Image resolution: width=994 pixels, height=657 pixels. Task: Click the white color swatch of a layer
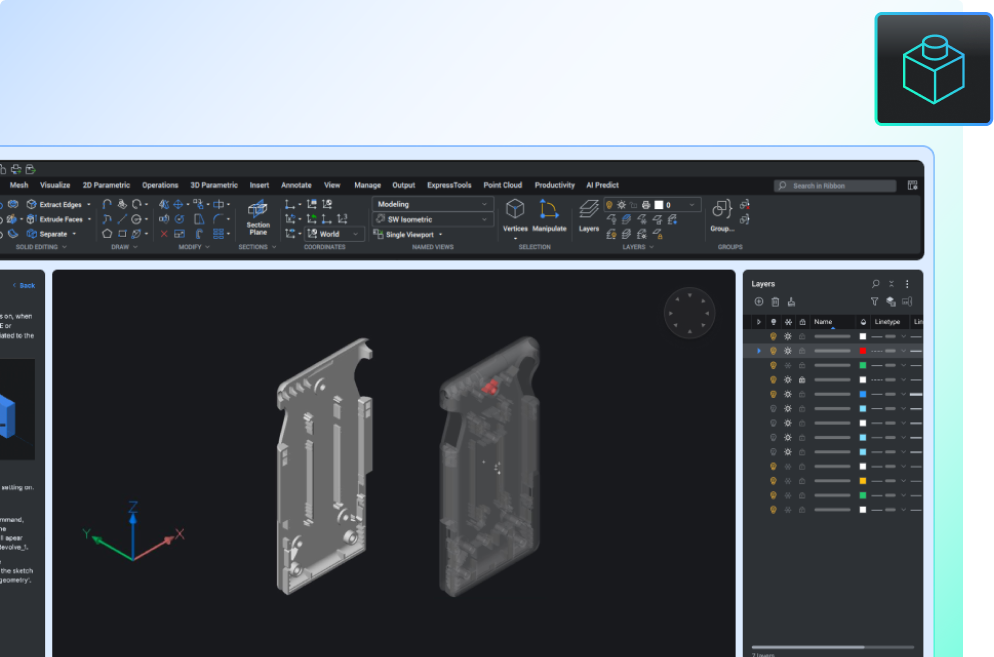(x=863, y=336)
